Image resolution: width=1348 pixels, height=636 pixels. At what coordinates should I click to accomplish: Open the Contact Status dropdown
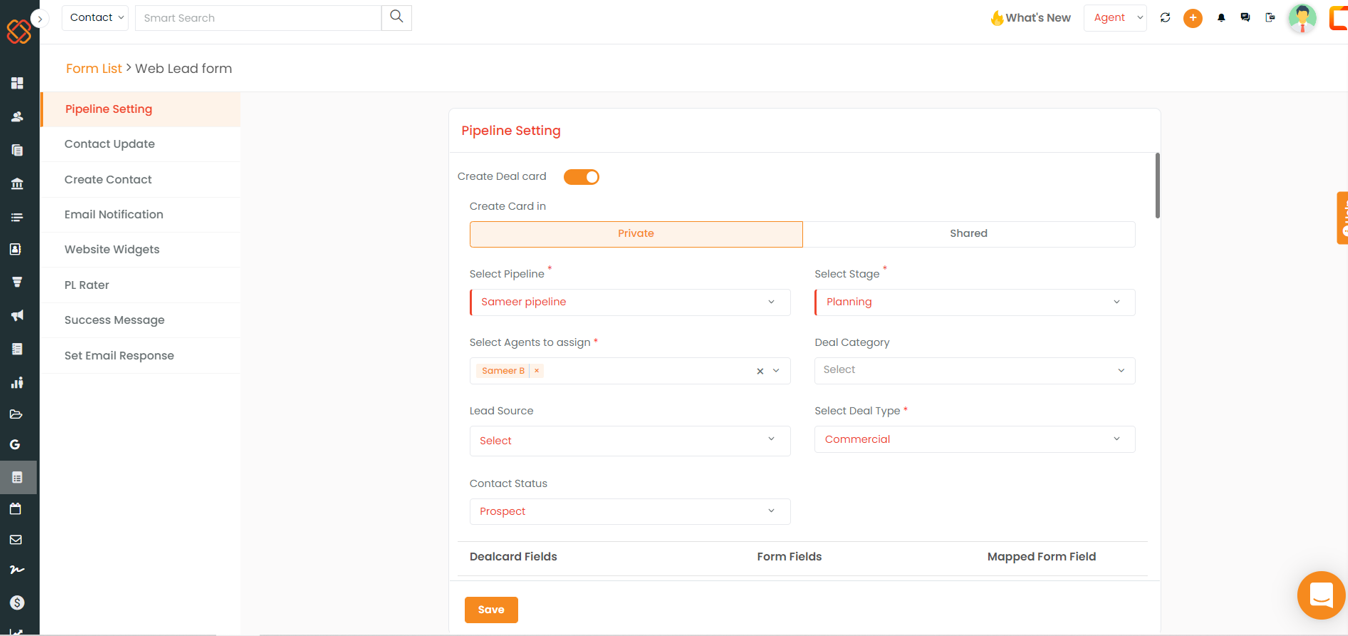click(x=630, y=511)
